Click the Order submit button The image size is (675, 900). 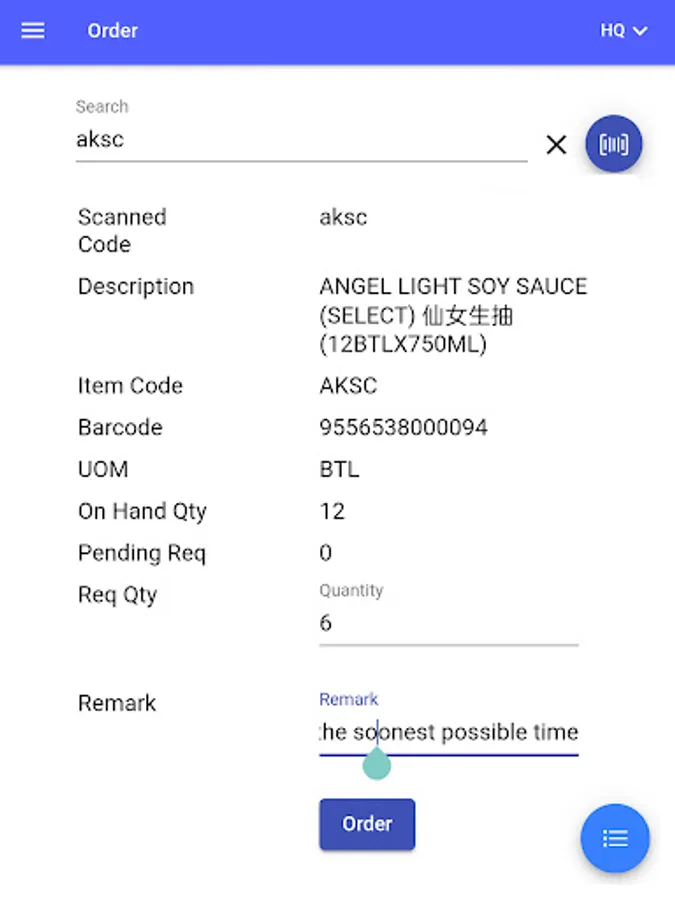(367, 824)
